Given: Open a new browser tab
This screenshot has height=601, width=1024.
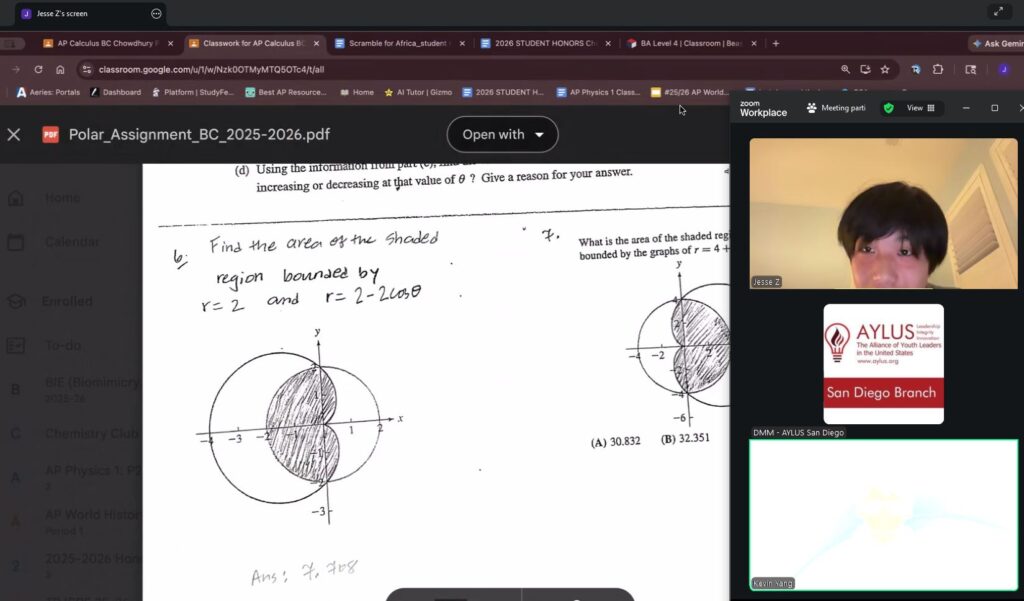Looking at the screenshot, I should (x=776, y=43).
